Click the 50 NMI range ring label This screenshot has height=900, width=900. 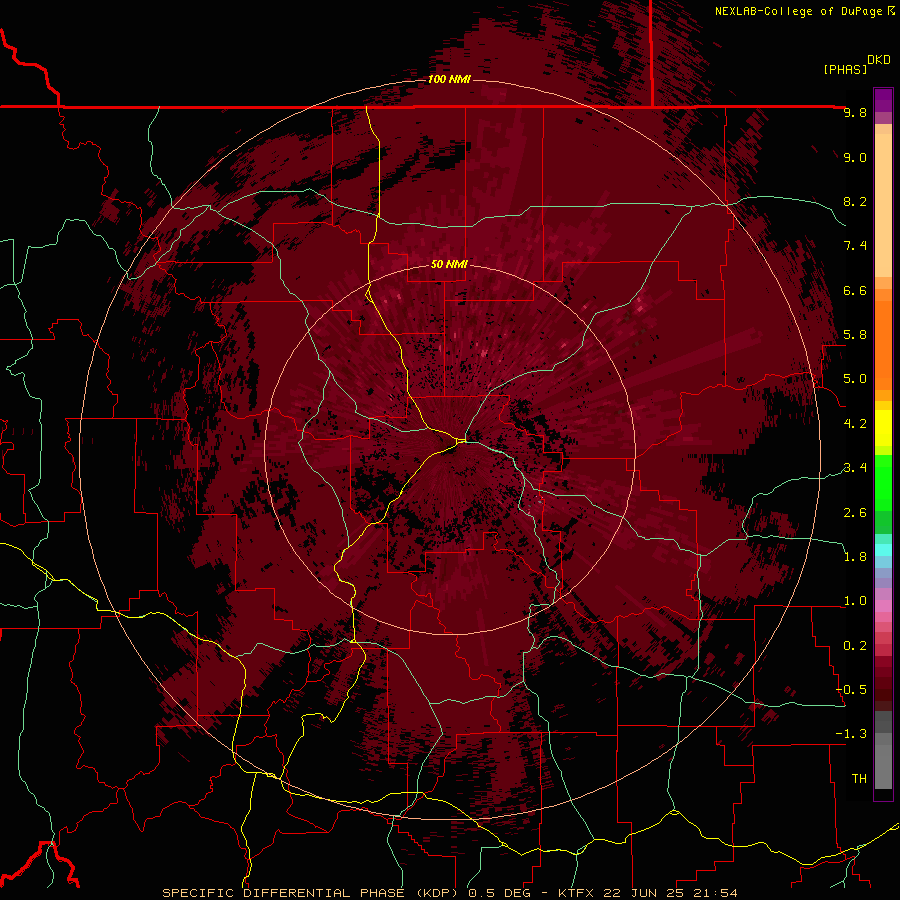pyautogui.click(x=449, y=264)
